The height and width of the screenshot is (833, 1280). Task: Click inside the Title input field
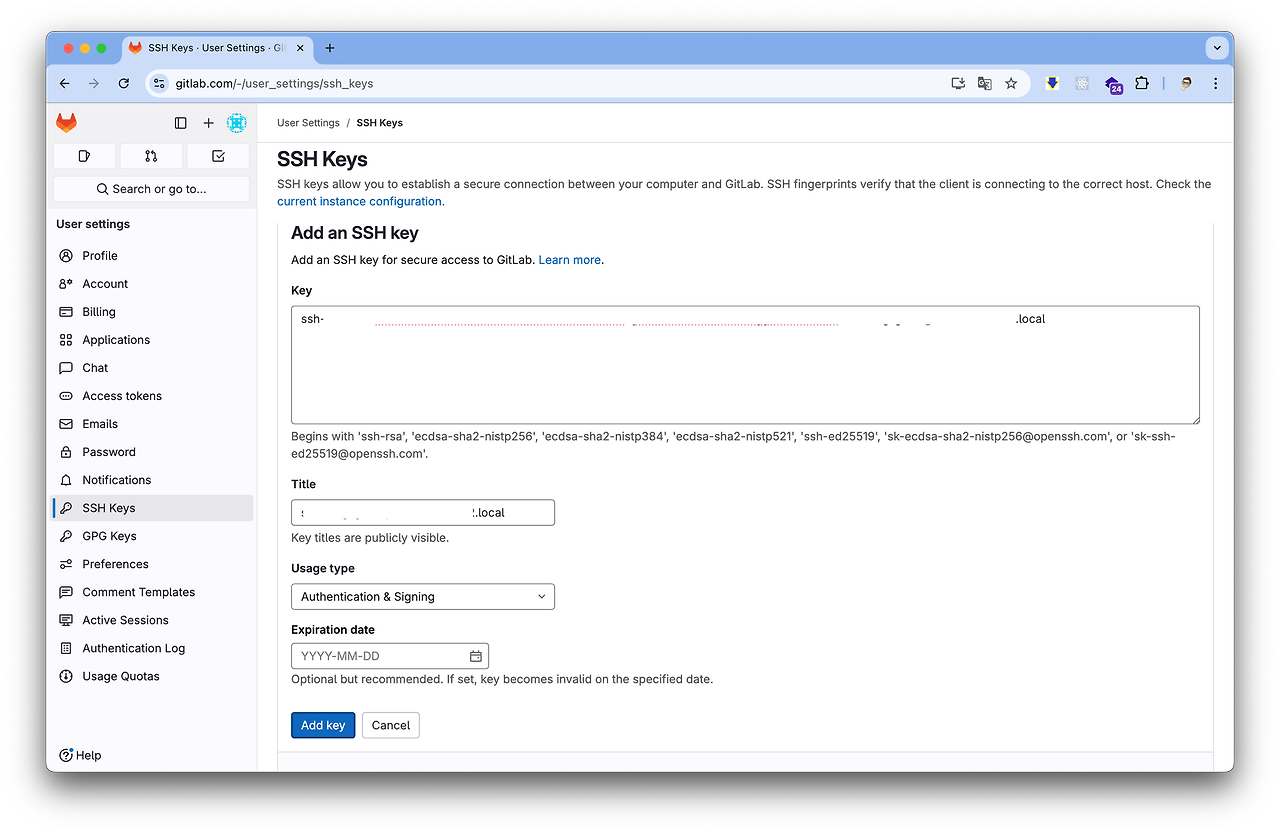422,512
